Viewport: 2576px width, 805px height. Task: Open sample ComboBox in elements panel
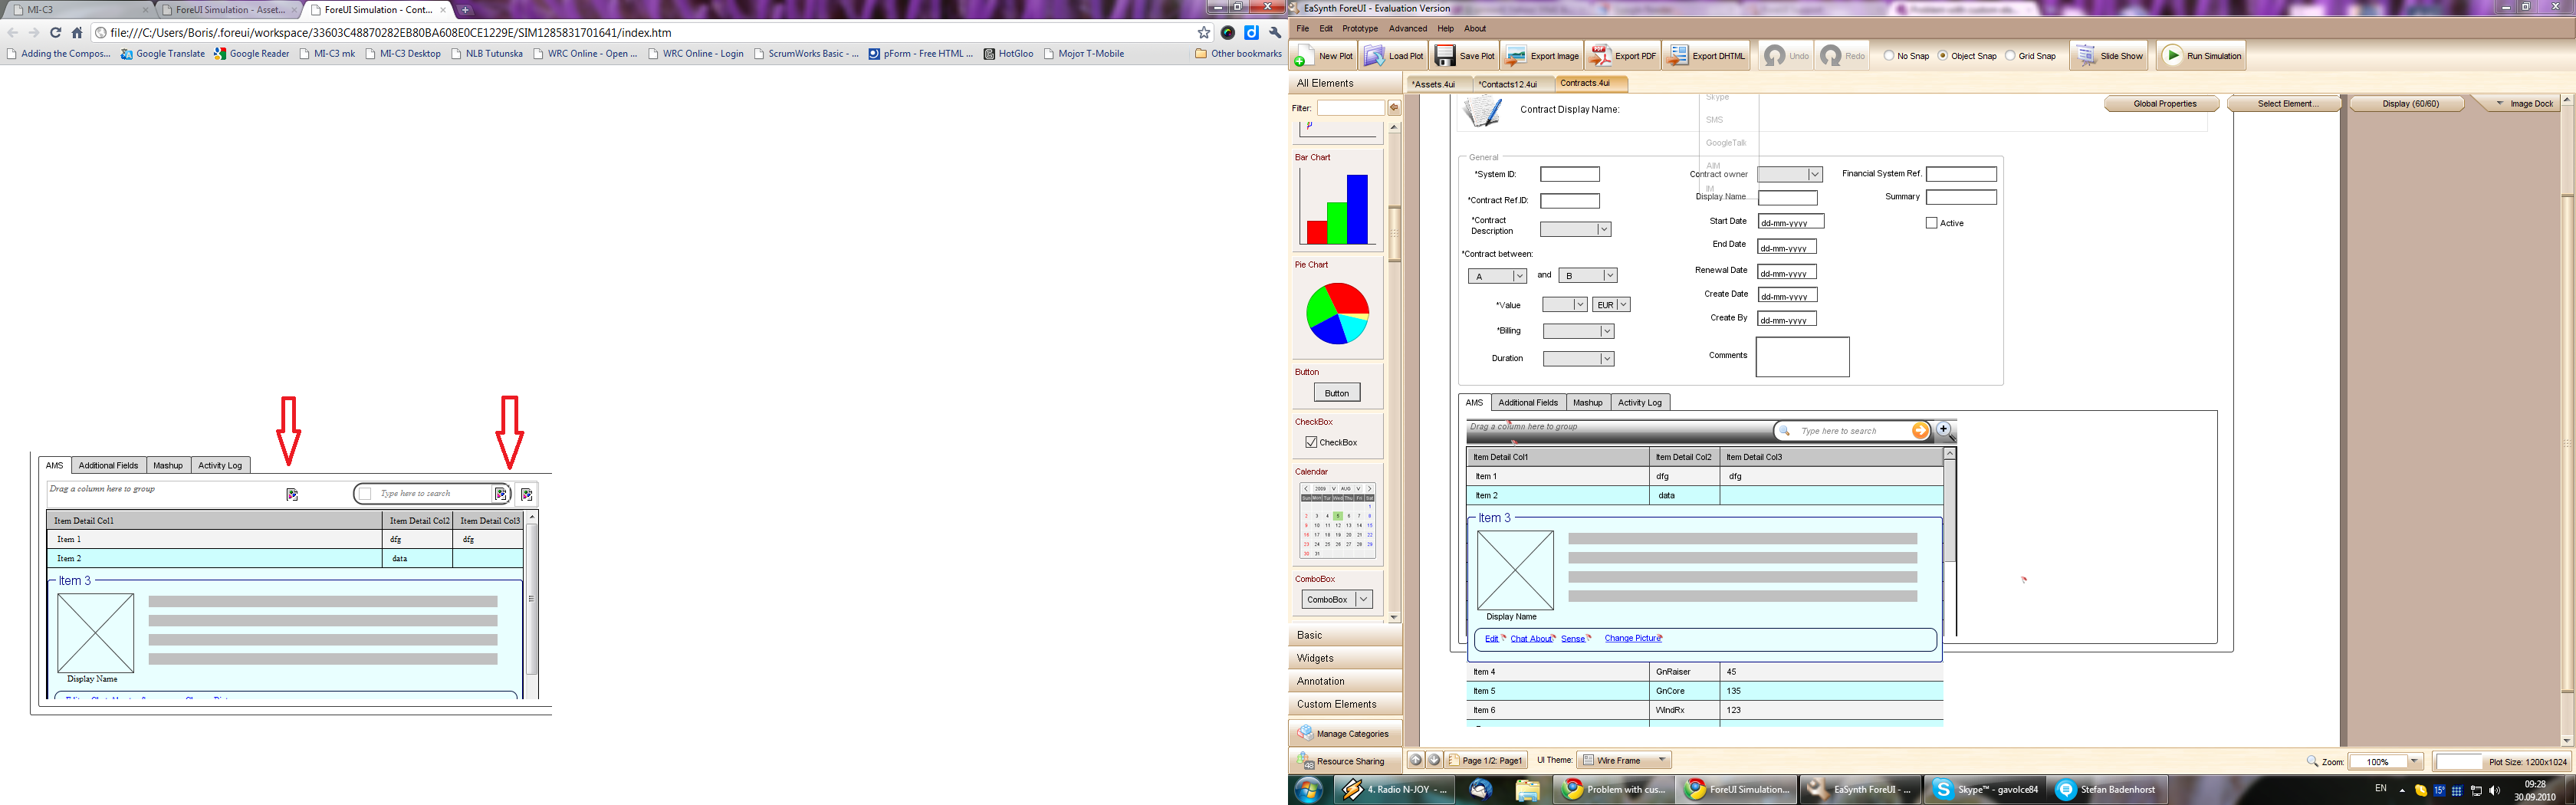coord(1337,599)
